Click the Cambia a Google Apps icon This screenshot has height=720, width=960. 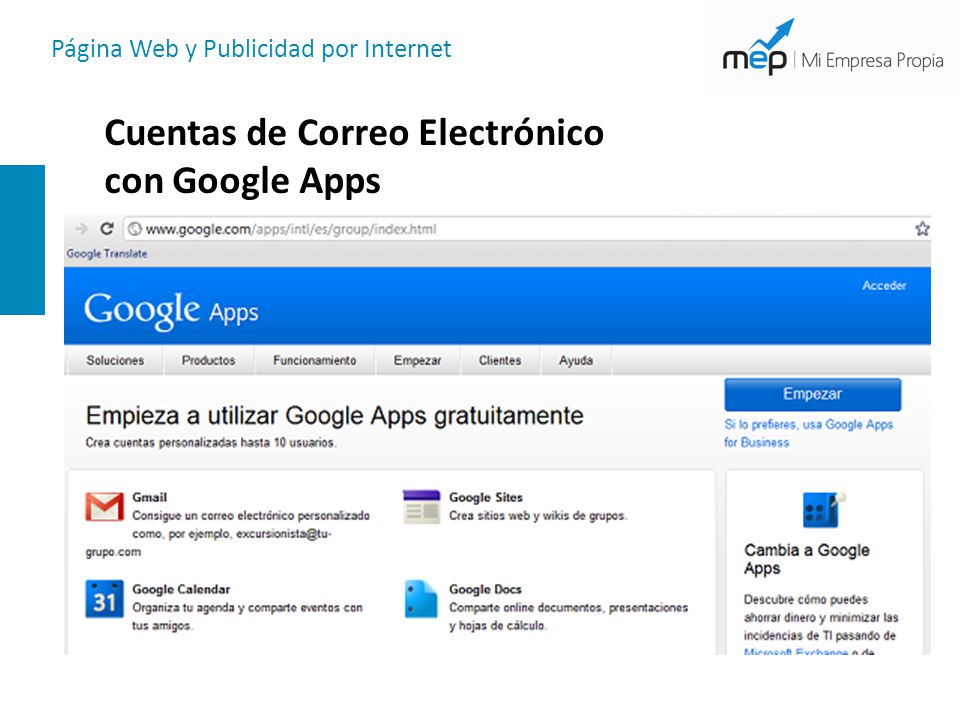[x=823, y=509]
